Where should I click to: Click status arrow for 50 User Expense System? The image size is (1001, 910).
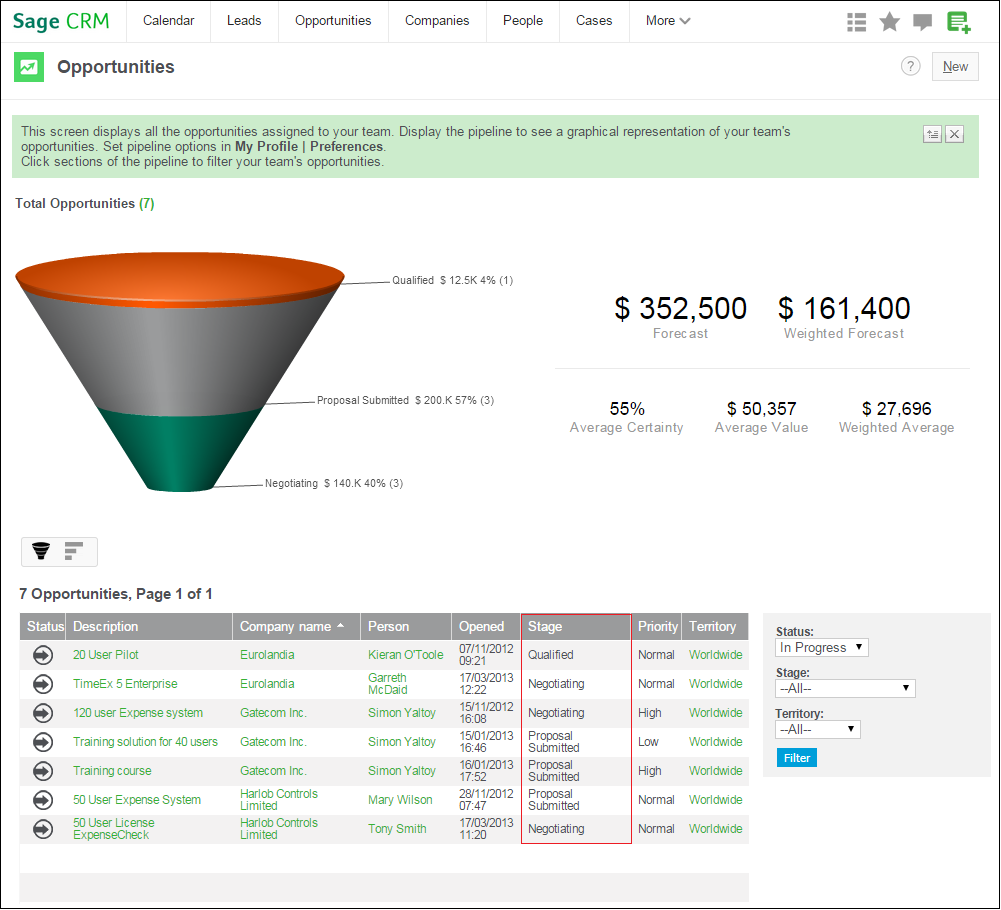(x=43, y=800)
